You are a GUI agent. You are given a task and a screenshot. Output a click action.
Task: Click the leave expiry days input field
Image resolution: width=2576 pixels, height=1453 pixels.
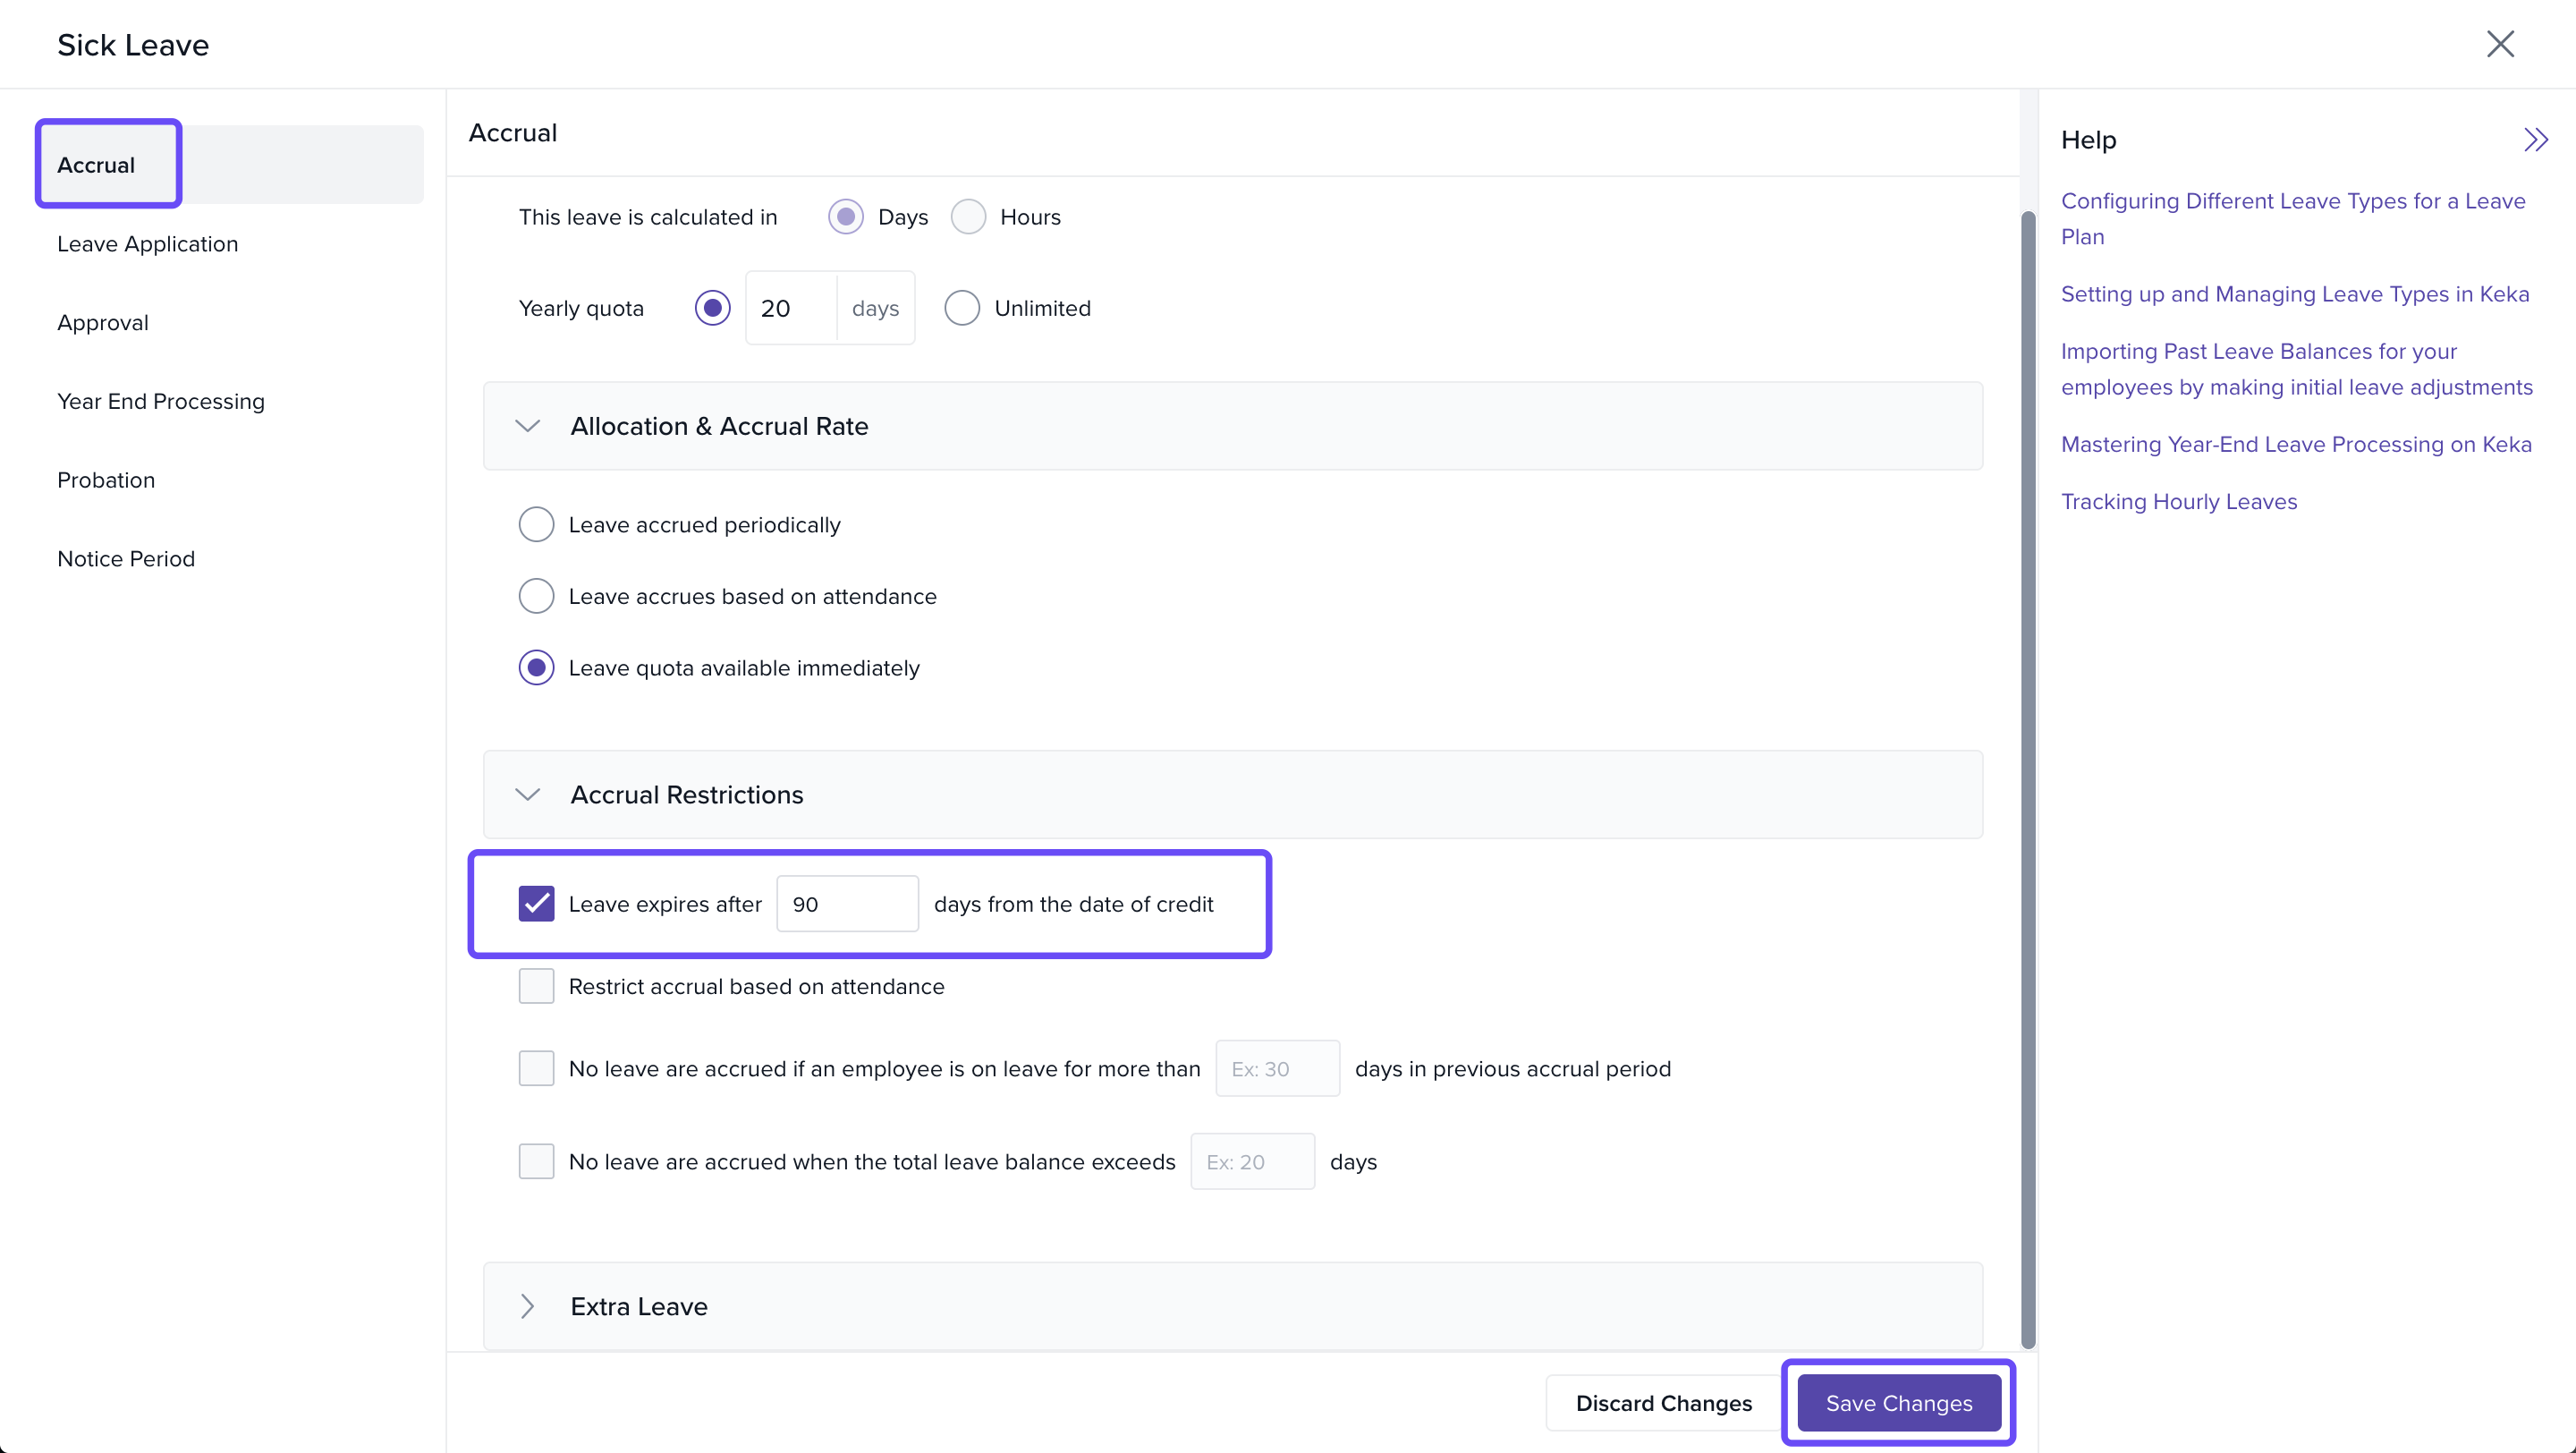point(847,904)
